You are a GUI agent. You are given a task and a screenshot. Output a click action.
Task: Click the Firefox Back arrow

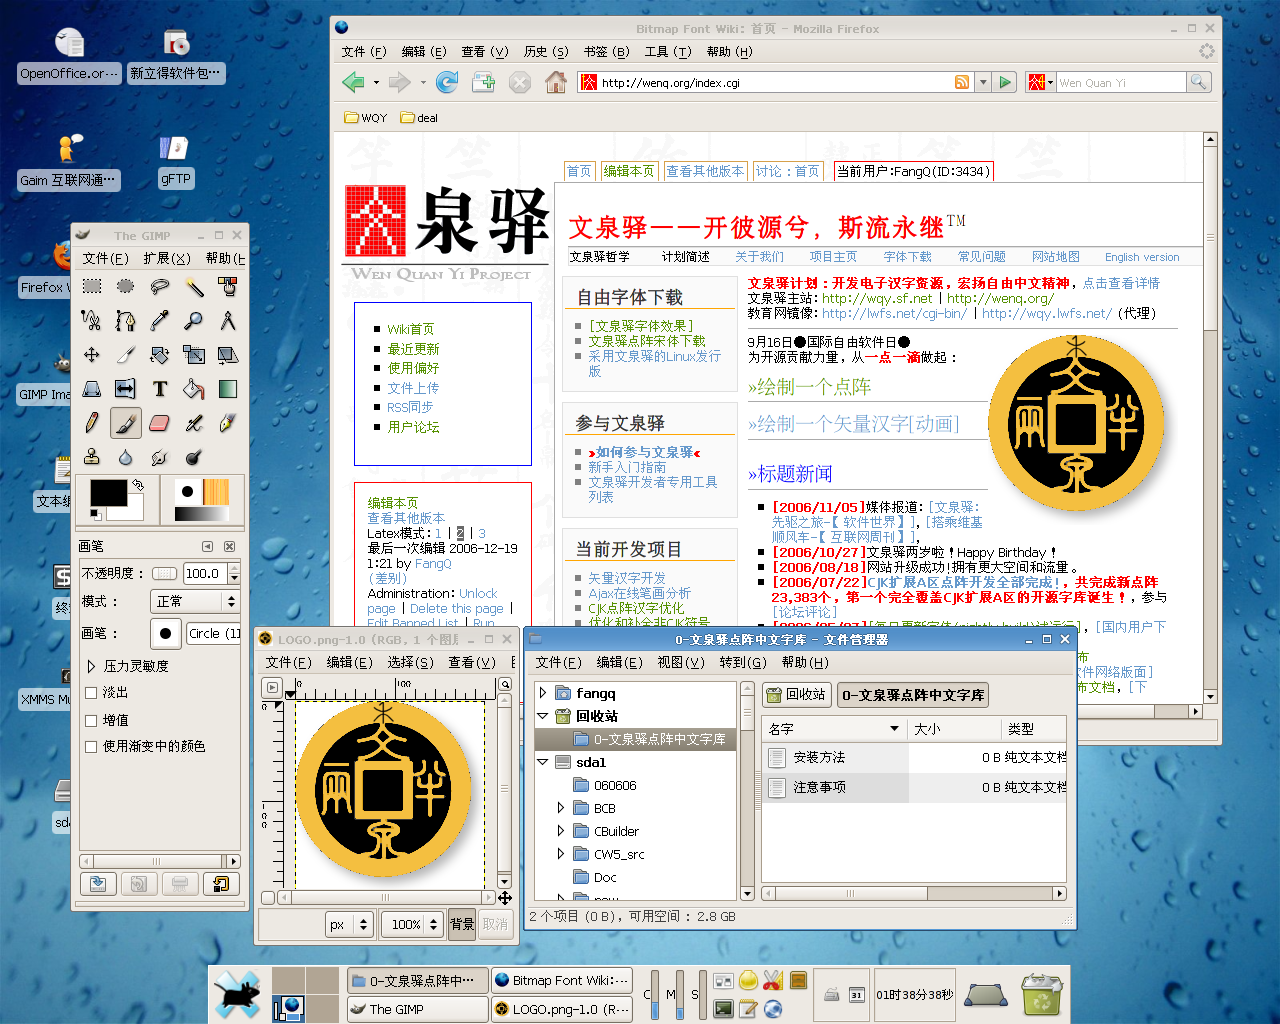(x=353, y=83)
